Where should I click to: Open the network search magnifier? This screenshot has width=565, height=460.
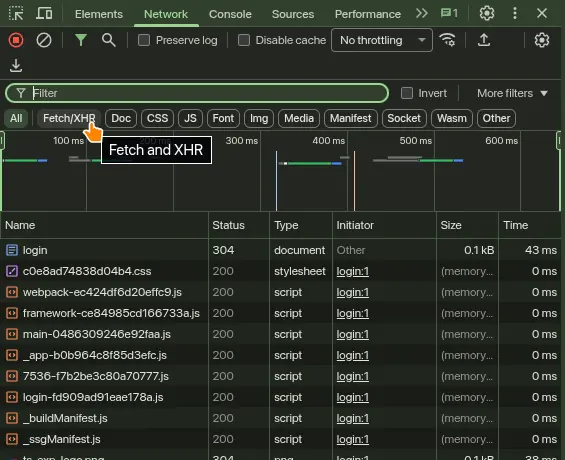point(108,40)
